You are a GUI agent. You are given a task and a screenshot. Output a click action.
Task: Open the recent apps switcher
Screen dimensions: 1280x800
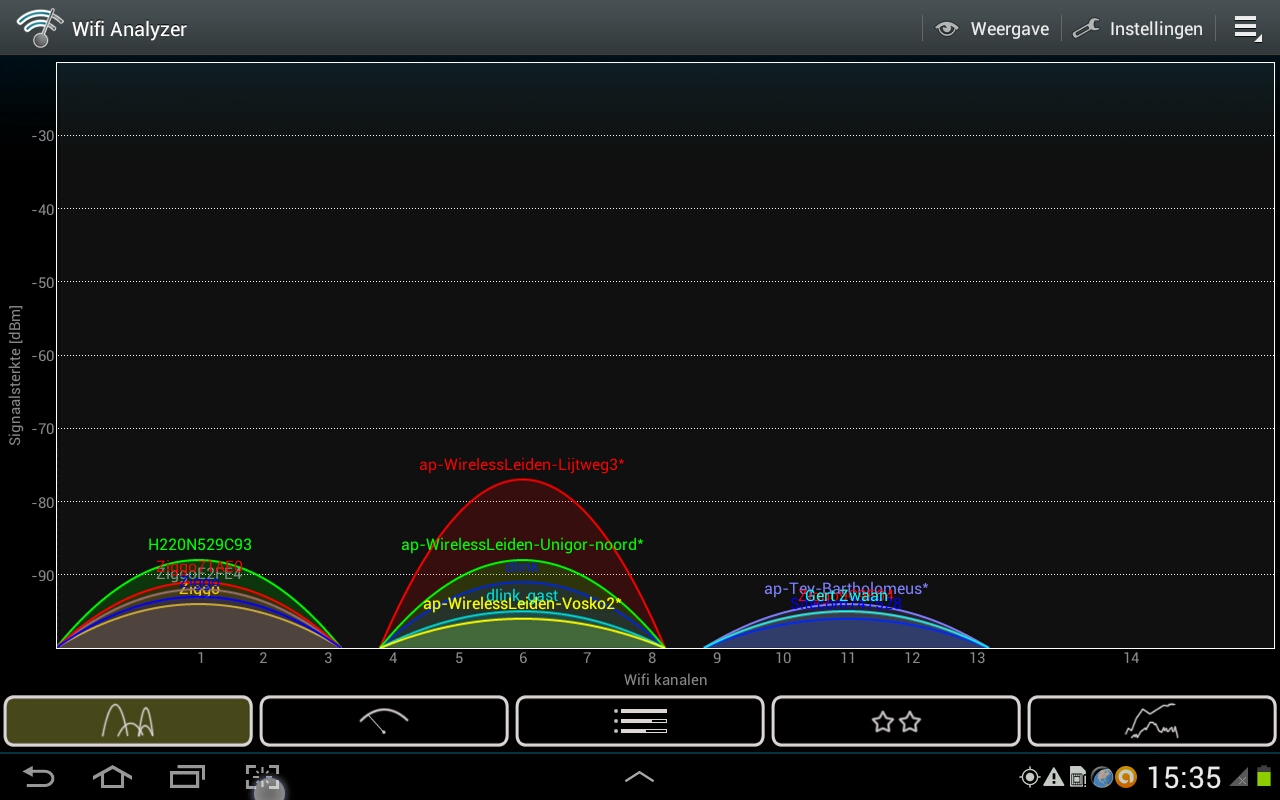click(x=187, y=777)
